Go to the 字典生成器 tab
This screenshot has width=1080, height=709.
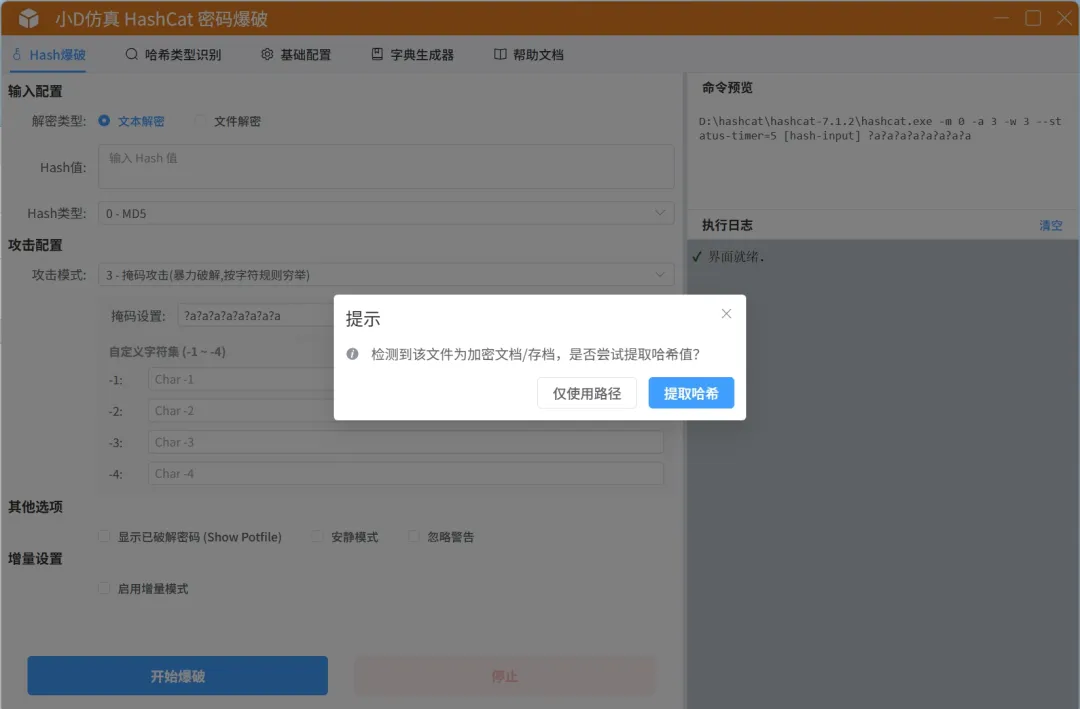point(412,54)
